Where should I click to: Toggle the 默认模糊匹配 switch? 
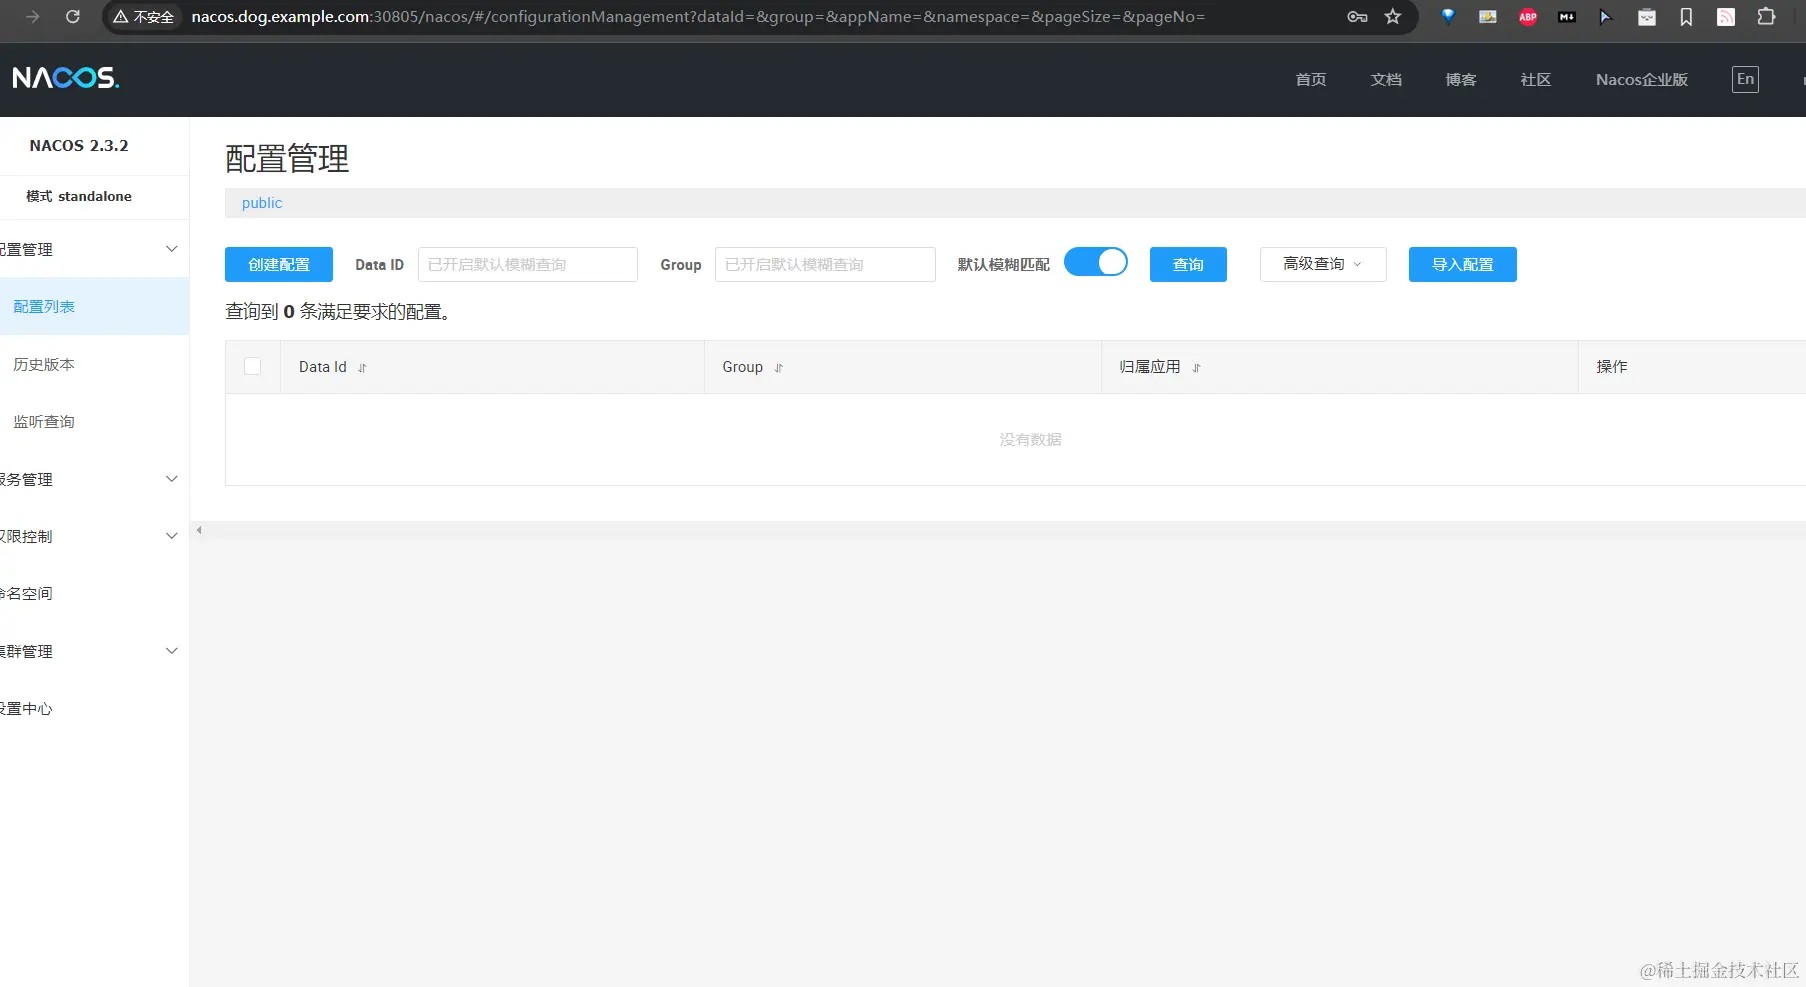[x=1096, y=262]
